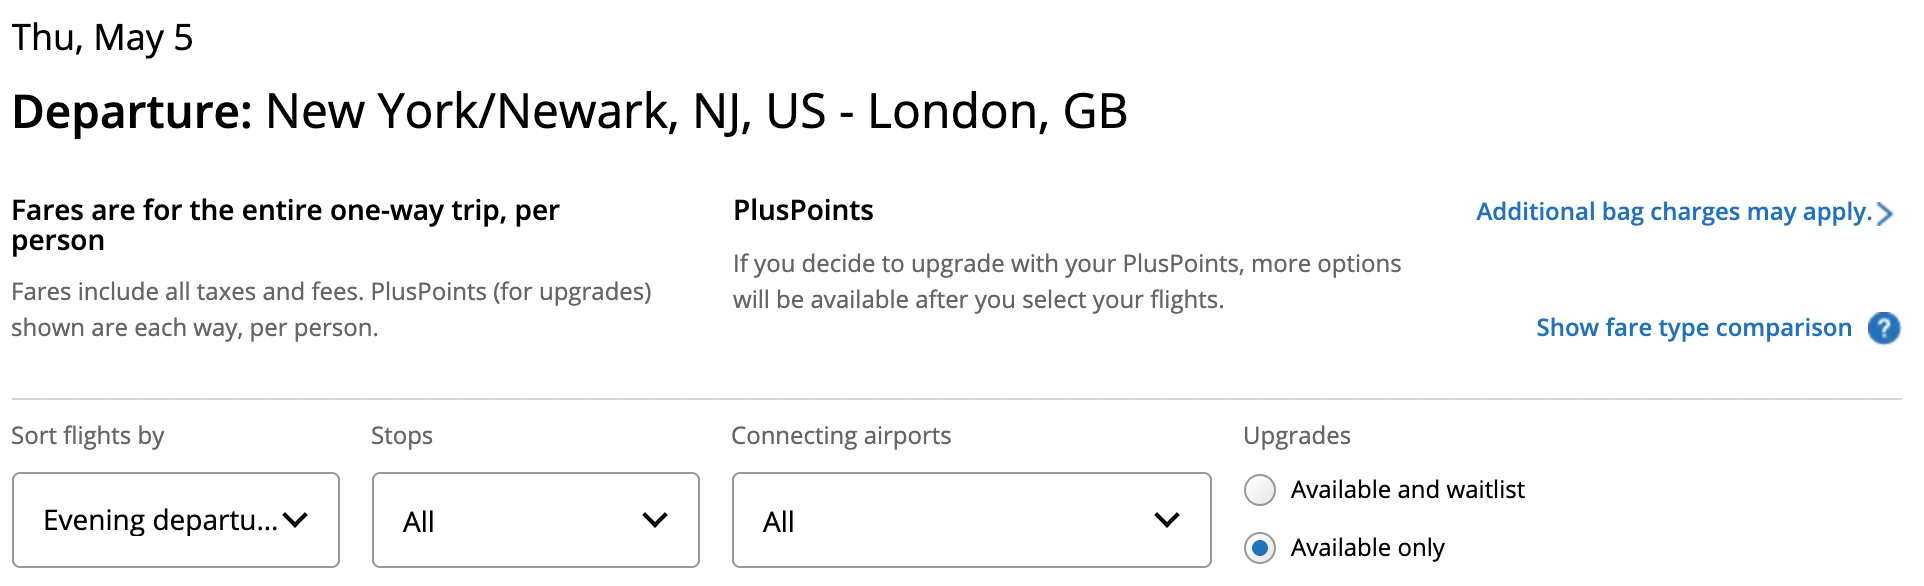The width and height of the screenshot is (1924, 586).
Task: Expand the Stops filter dropdown
Action: pos(536,520)
